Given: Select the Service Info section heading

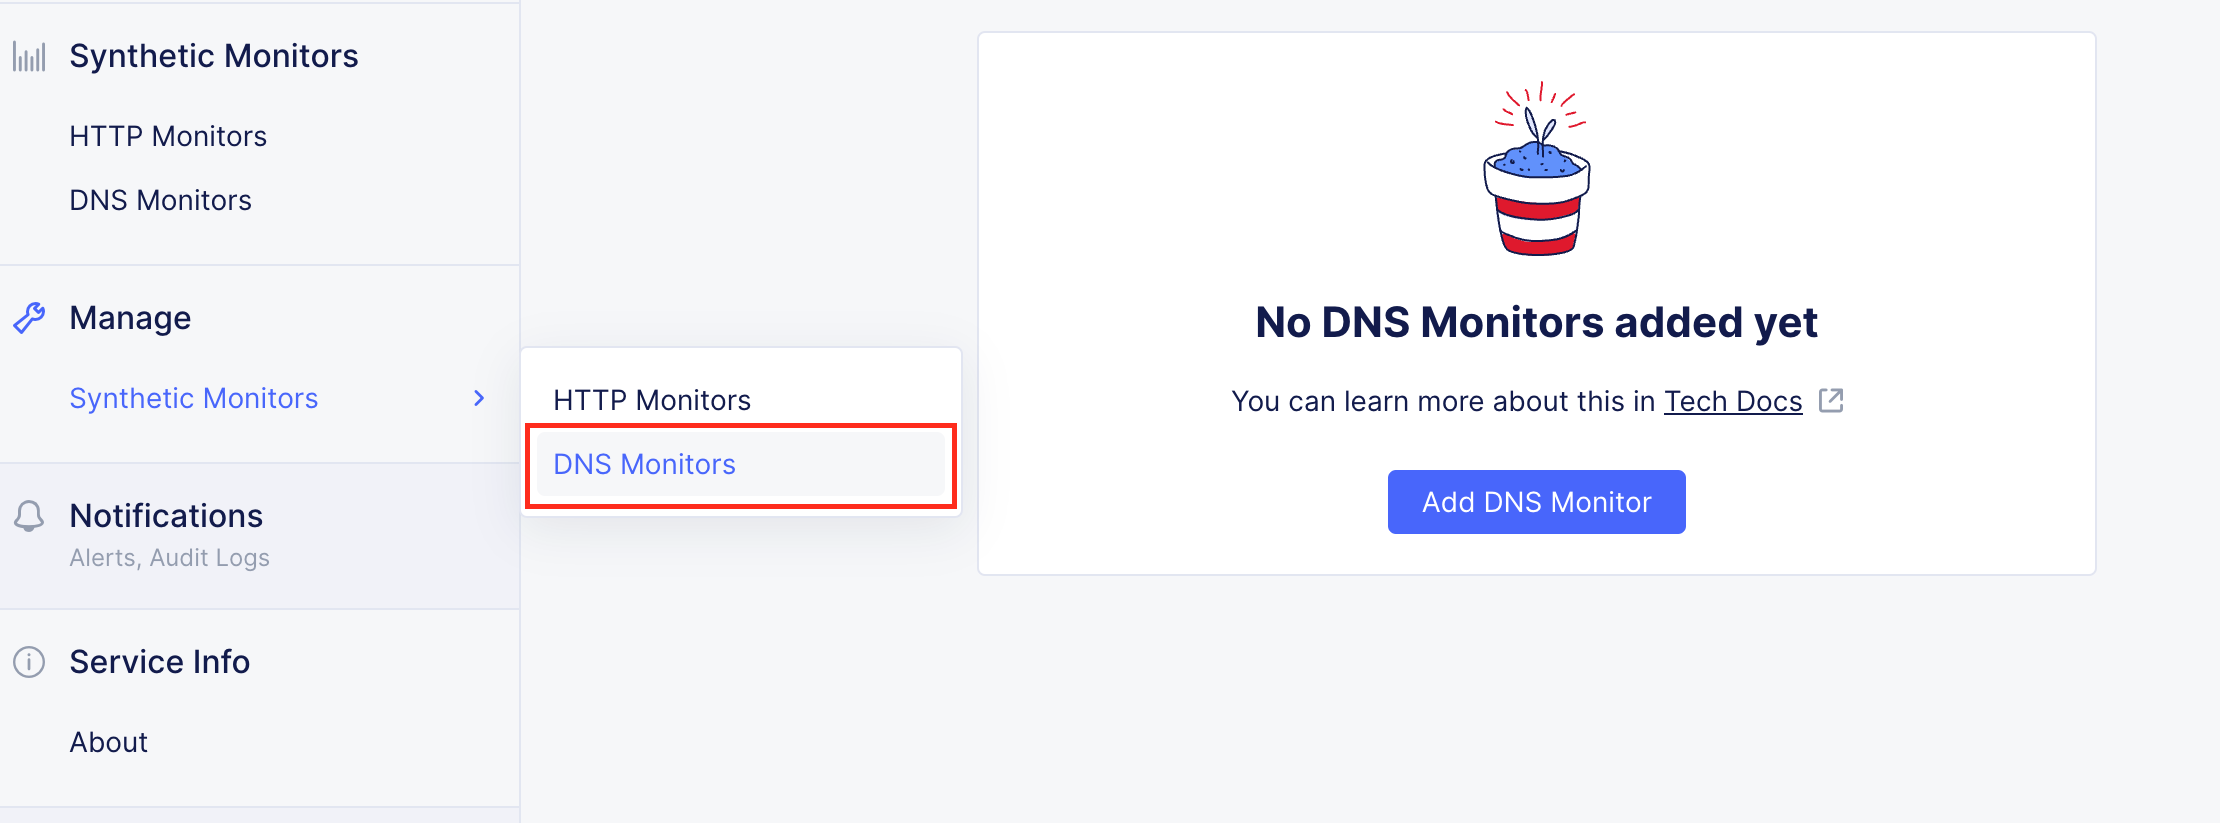Looking at the screenshot, I should pos(160,662).
